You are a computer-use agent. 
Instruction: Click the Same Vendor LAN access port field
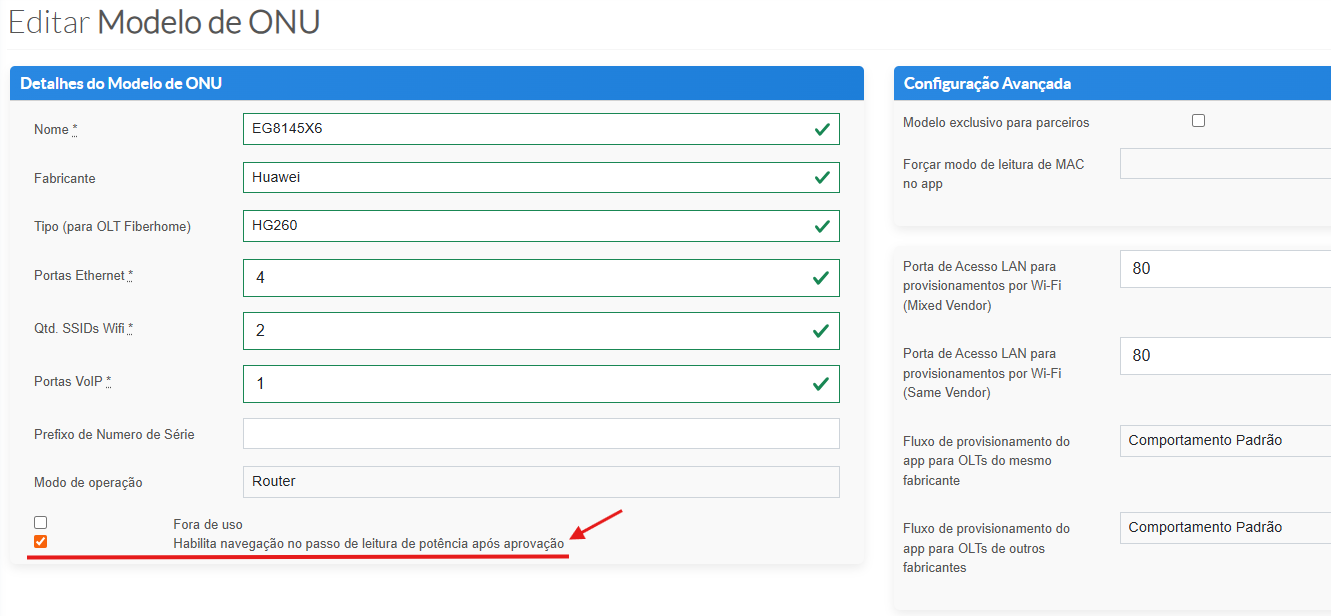[x=1225, y=355]
